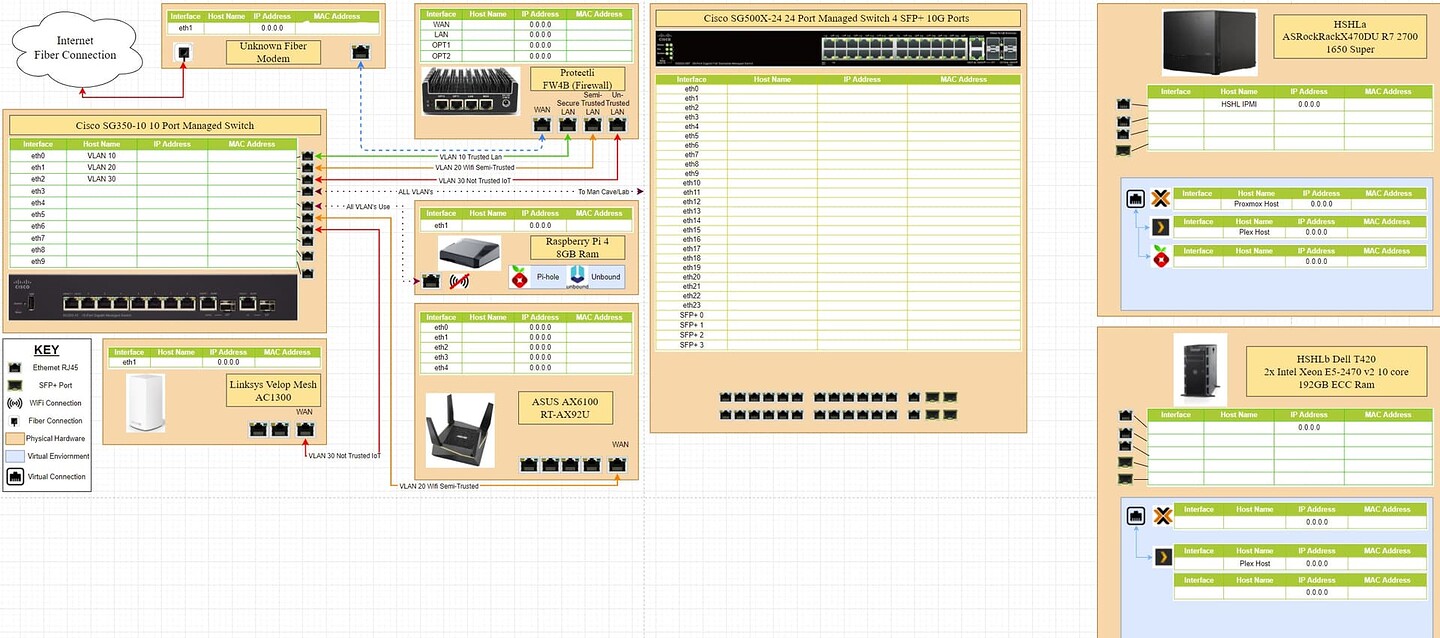
Task: Select the Proxmox icon on the Dell T420 panel
Action: click(1163, 515)
